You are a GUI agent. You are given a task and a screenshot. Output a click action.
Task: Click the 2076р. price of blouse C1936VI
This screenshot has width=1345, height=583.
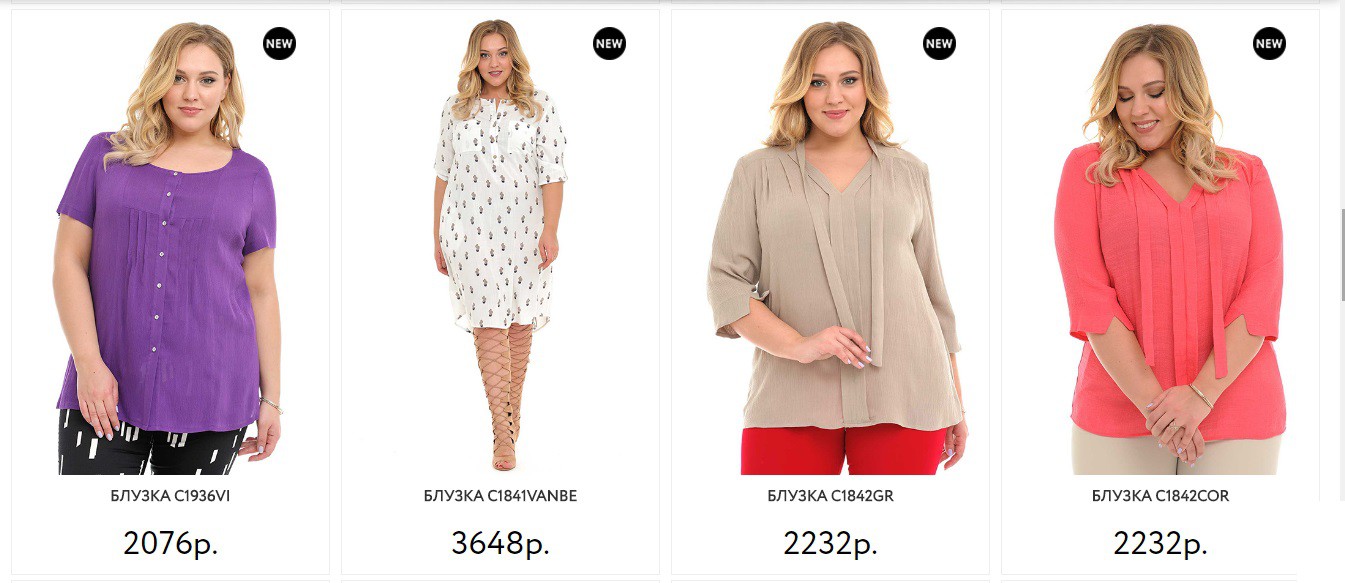(171, 543)
